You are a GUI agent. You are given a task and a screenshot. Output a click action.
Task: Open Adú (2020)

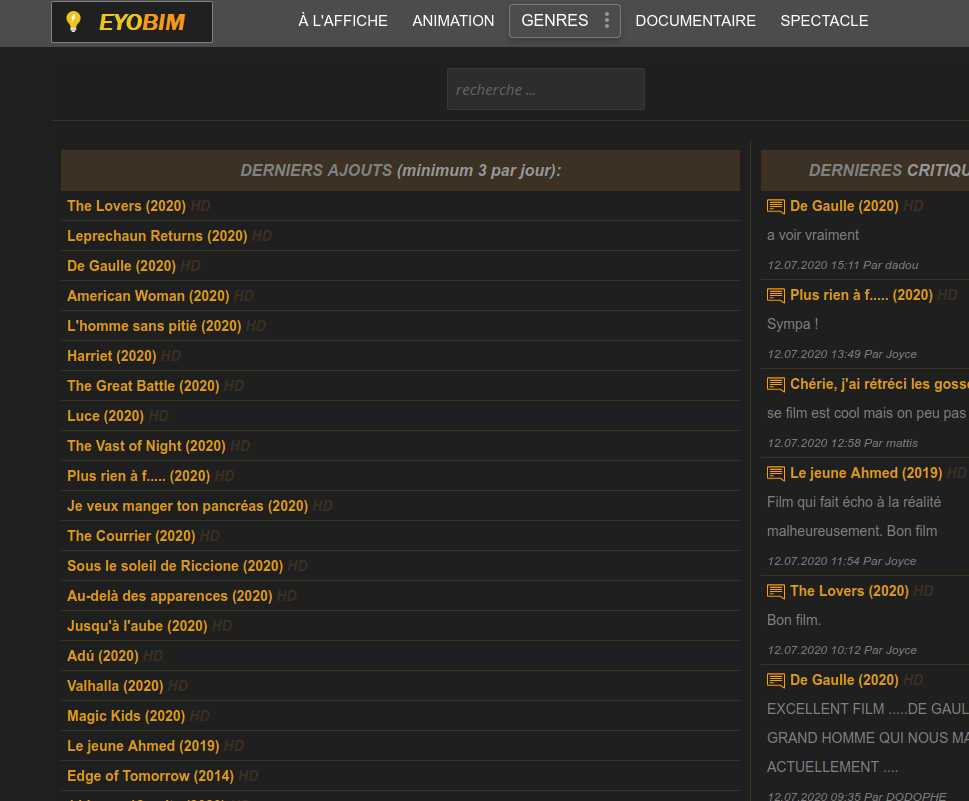103,656
